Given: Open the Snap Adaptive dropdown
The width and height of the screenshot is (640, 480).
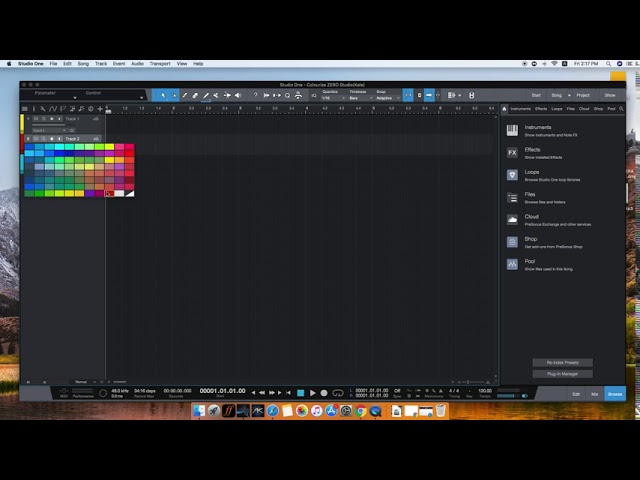Looking at the screenshot, I should [x=388, y=98].
